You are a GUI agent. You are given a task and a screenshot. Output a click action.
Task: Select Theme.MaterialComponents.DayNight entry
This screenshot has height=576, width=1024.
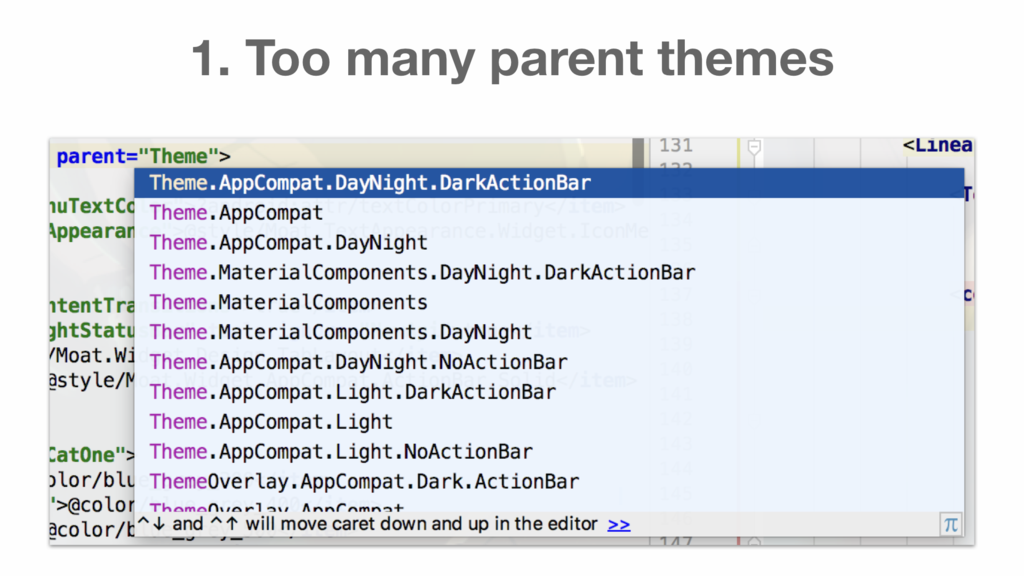point(549,332)
